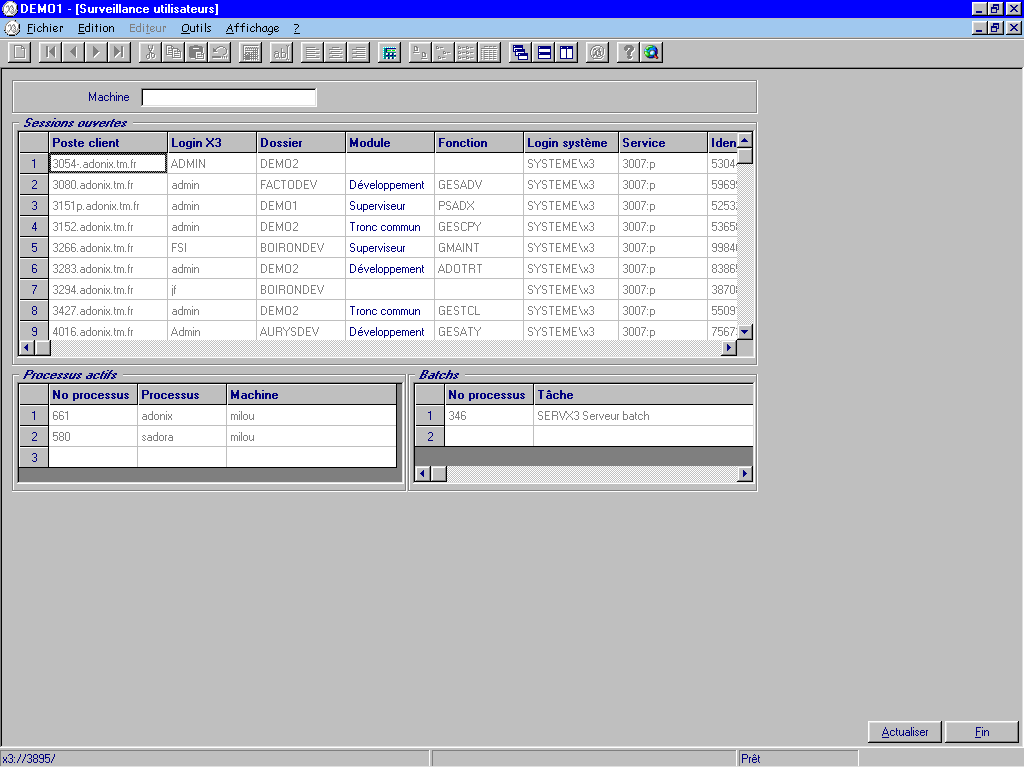Activate the cascade windows toolbar icon

520,52
